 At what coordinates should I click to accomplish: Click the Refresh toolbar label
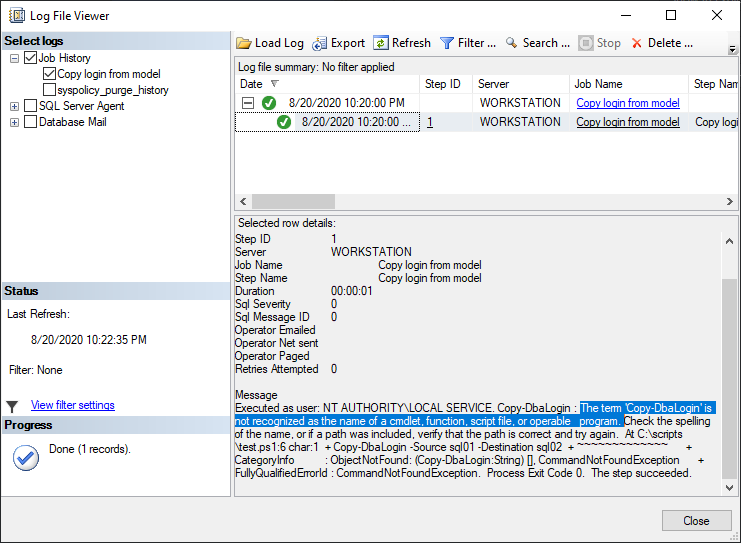[x=411, y=43]
